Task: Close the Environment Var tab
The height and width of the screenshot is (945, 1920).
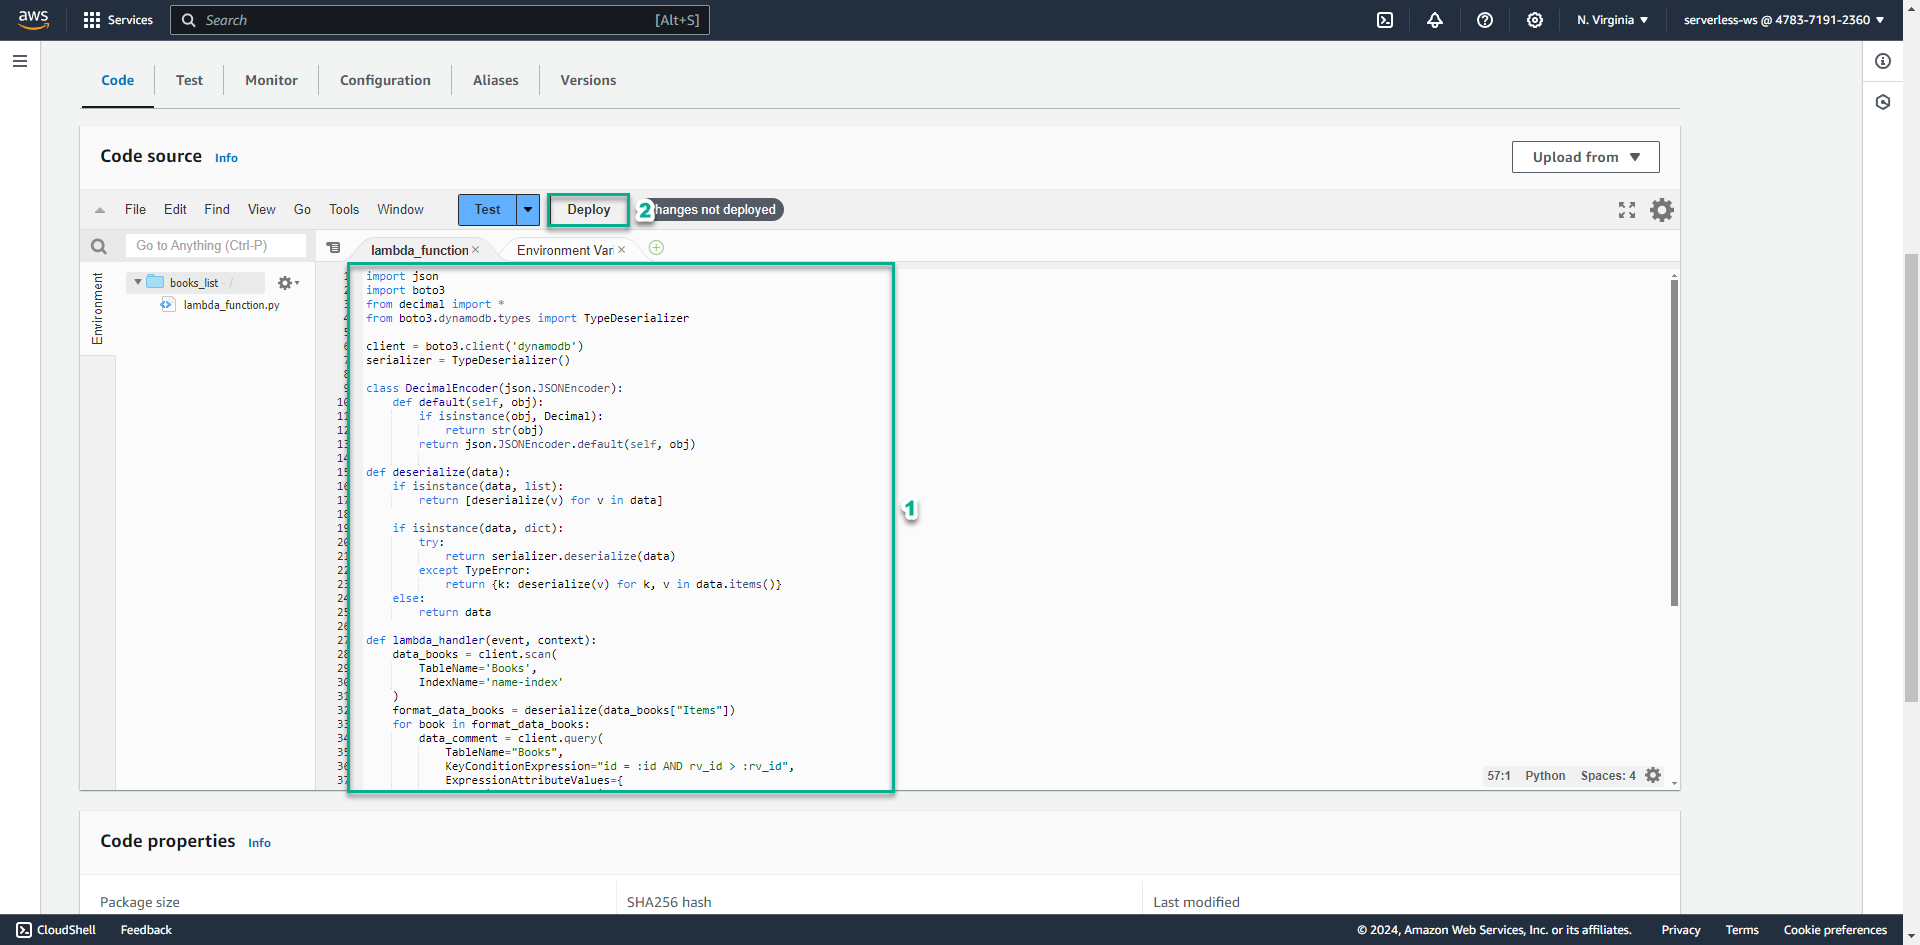Action: pyautogui.click(x=621, y=250)
